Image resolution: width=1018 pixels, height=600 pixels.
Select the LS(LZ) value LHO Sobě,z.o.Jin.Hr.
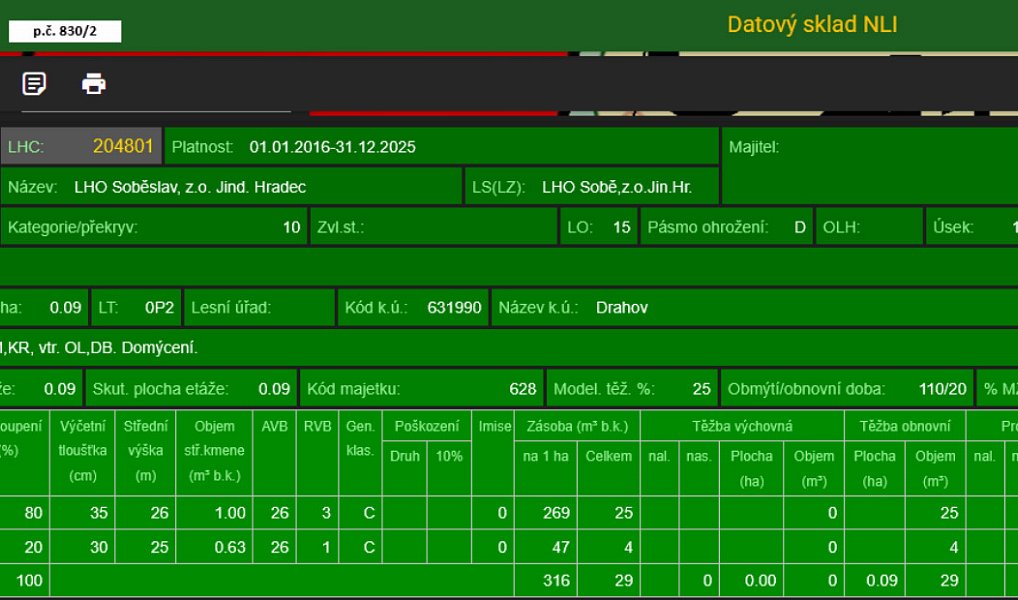click(617, 188)
